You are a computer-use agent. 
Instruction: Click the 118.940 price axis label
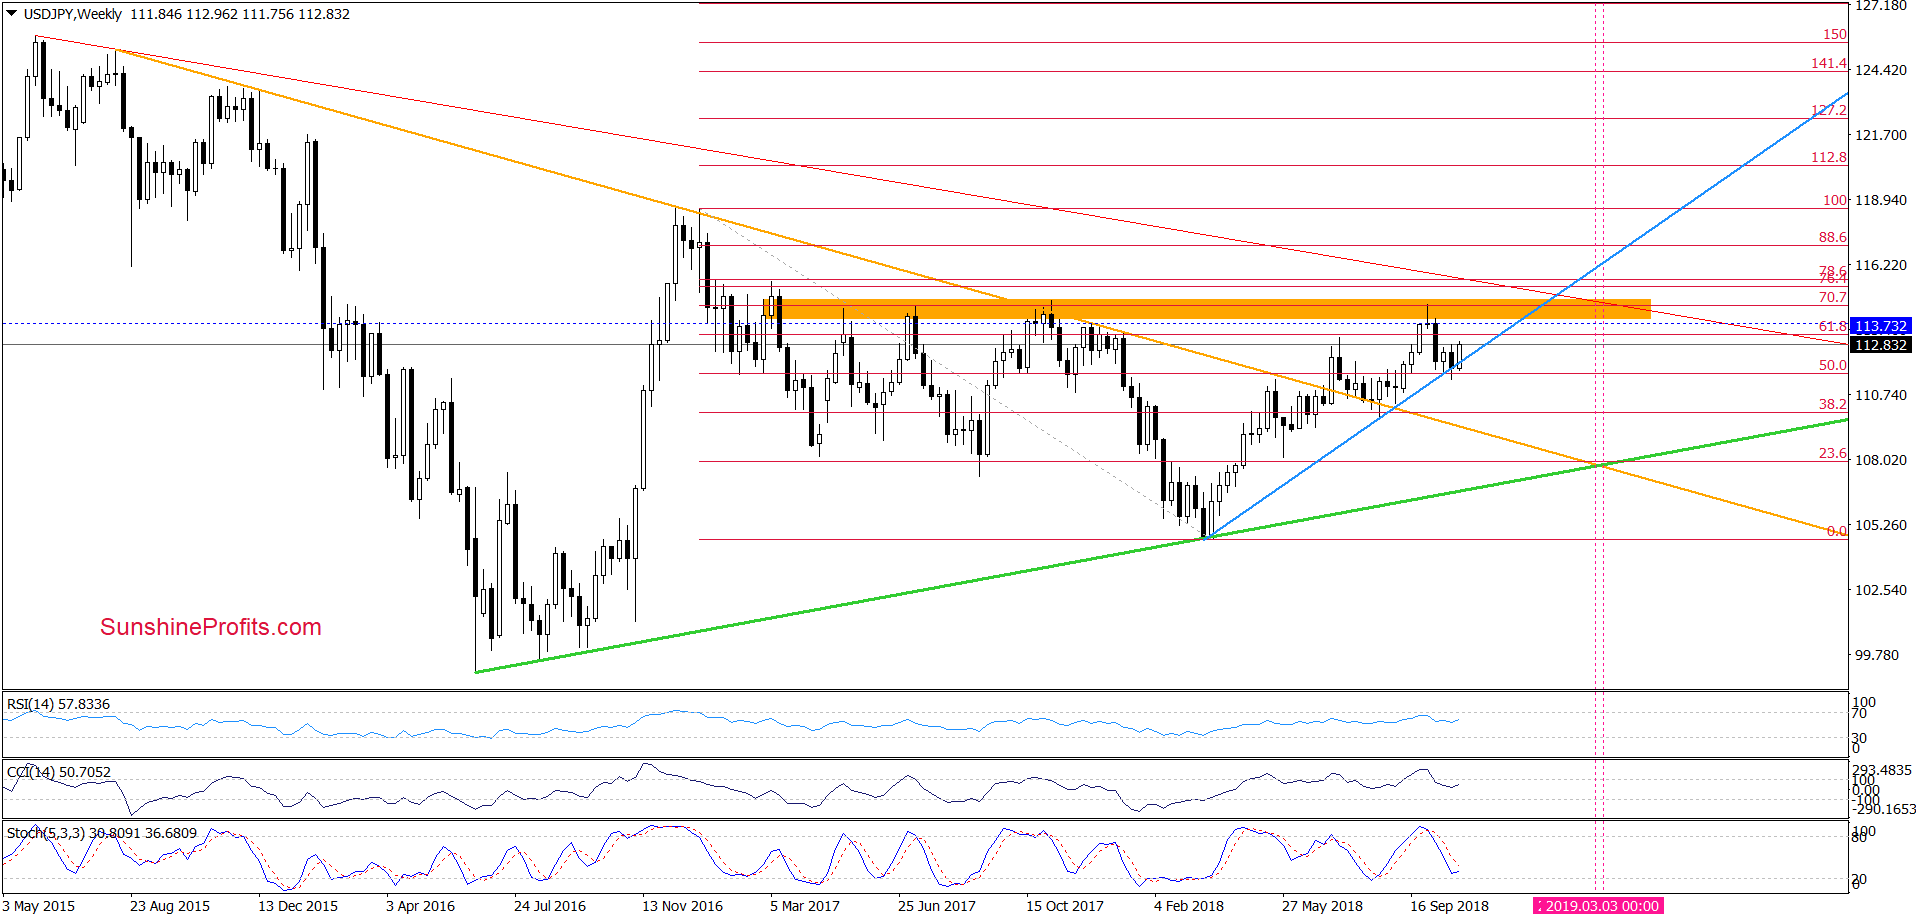pos(1881,200)
